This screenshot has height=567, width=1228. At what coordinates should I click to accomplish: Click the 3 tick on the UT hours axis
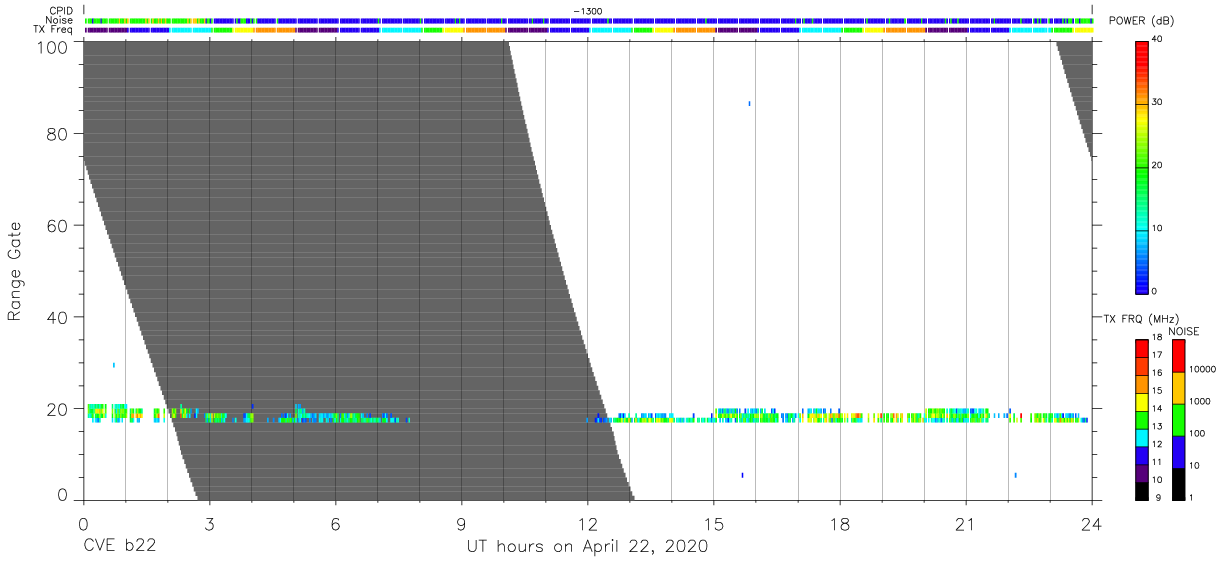(x=209, y=524)
